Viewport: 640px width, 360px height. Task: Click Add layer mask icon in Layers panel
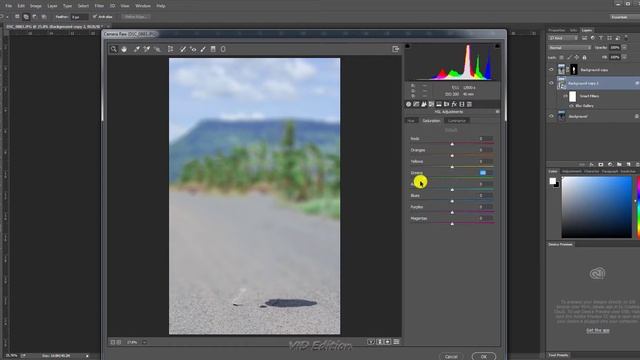pos(601,164)
